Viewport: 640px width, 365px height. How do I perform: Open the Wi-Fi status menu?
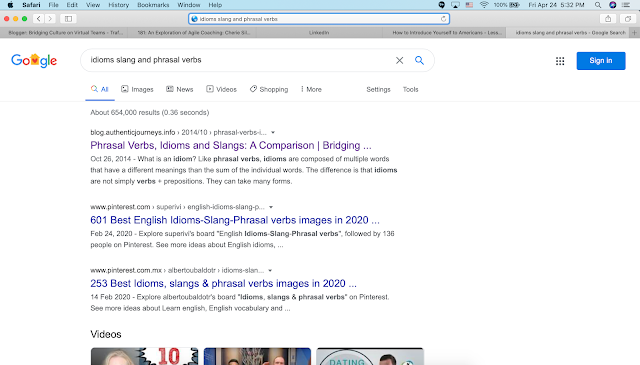click(484, 5)
